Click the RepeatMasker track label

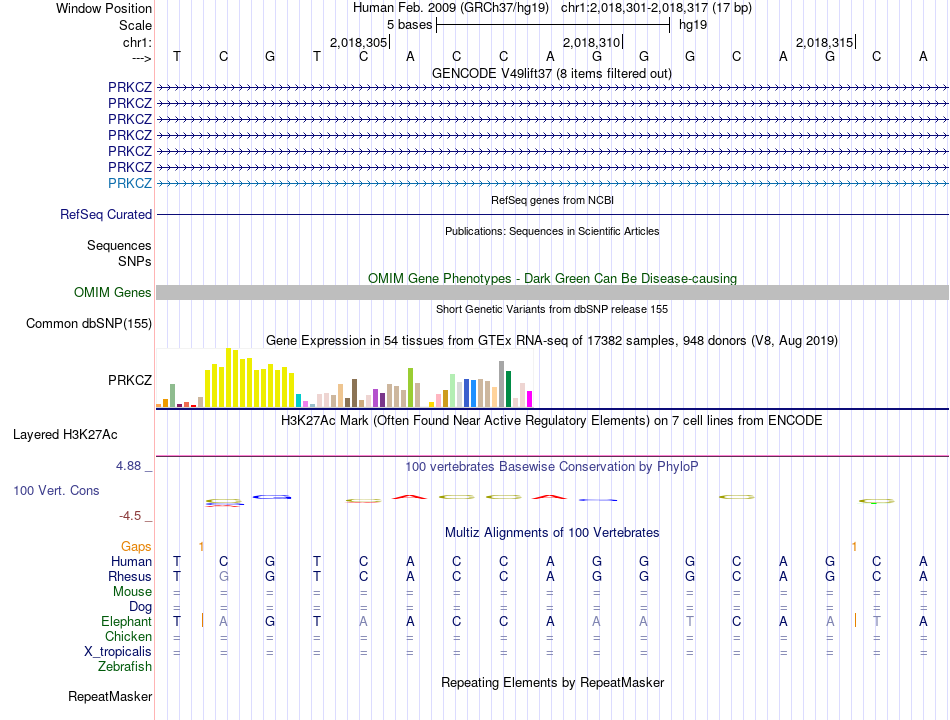110,696
